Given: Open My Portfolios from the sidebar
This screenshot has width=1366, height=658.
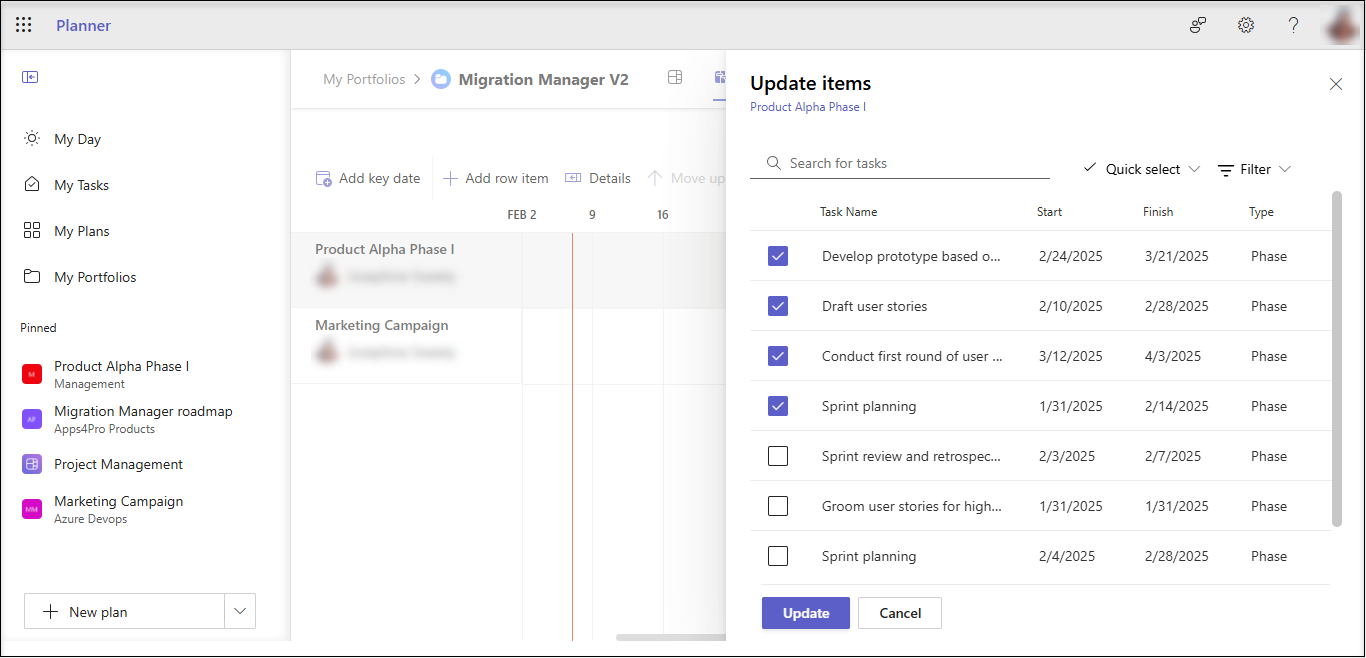Looking at the screenshot, I should 94,277.
